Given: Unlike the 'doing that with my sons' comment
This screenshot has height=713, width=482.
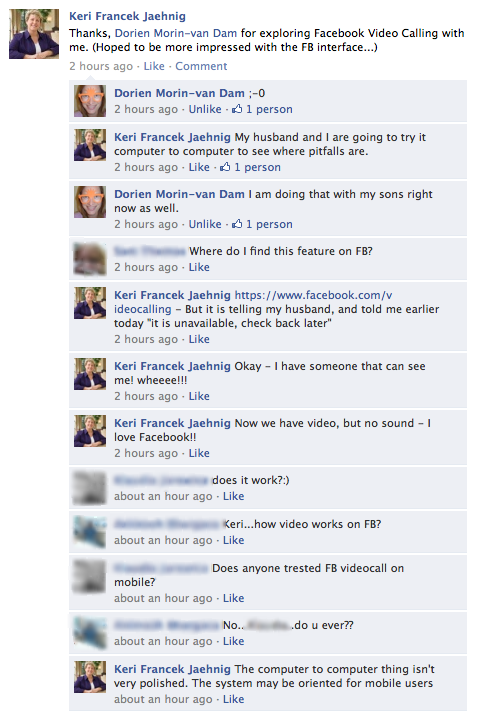Looking at the screenshot, I should [205, 224].
